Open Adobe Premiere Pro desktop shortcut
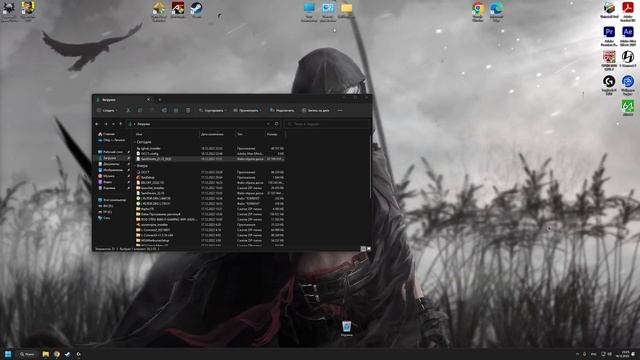The width and height of the screenshot is (640, 360). point(609,36)
